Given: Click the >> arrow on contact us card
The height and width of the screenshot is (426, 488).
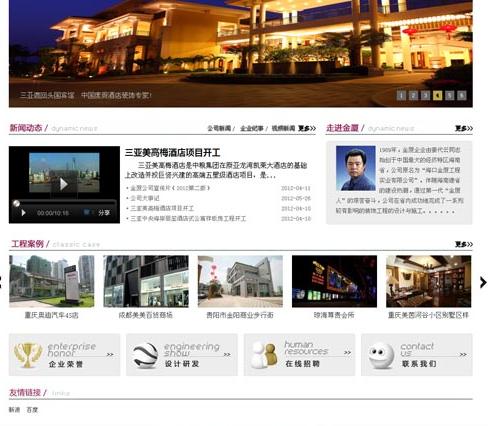Looking at the screenshot, I should click(x=463, y=354).
